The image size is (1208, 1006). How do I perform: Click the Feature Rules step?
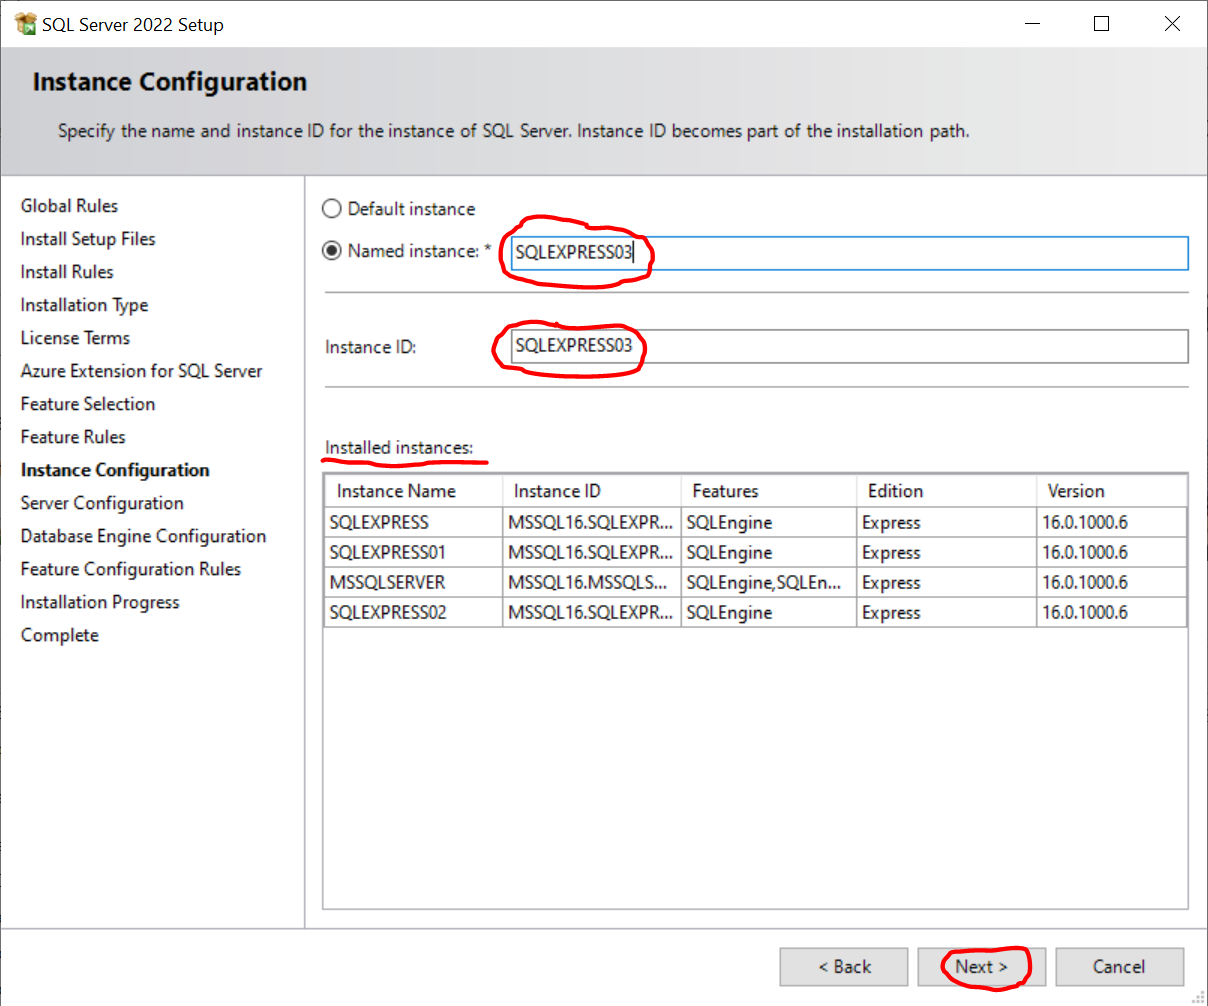tap(73, 437)
